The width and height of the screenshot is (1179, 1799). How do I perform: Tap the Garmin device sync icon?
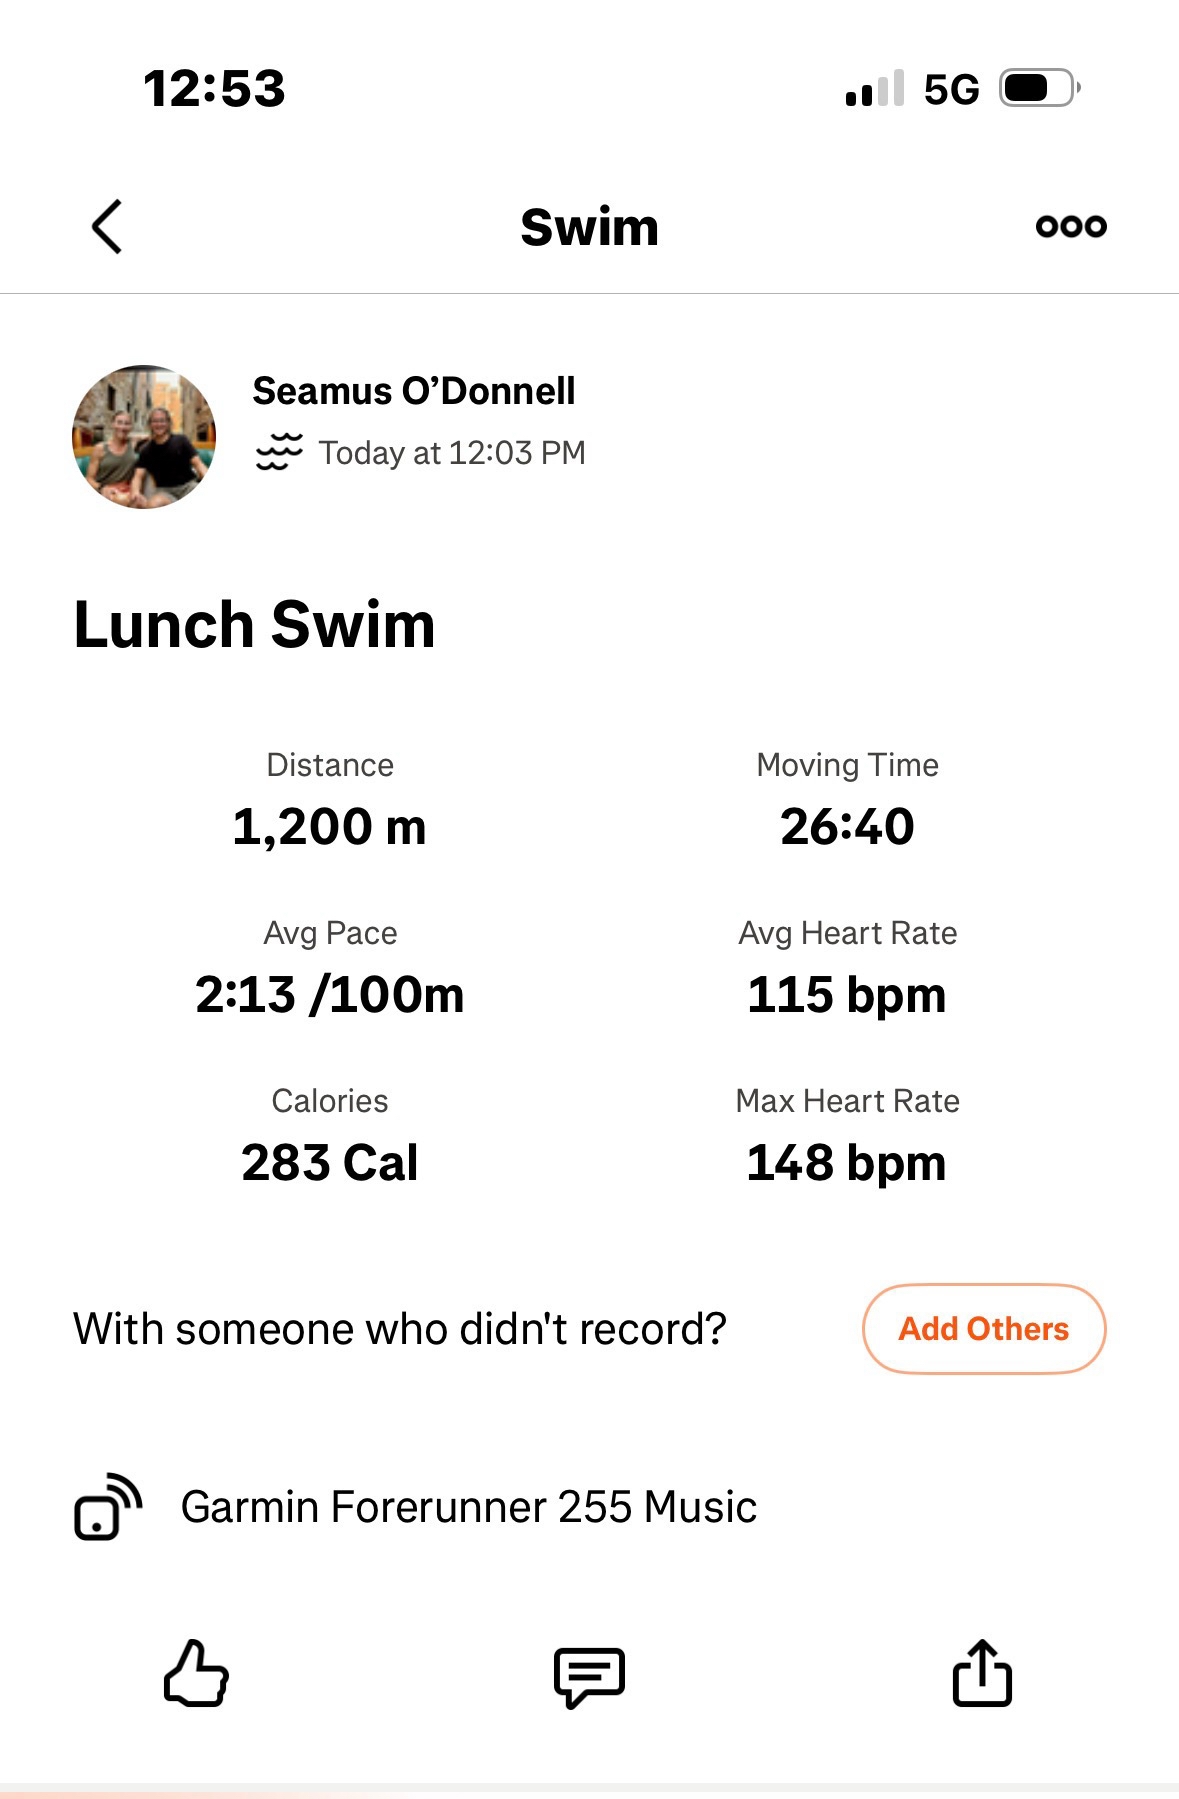(x=108, y=1507)
